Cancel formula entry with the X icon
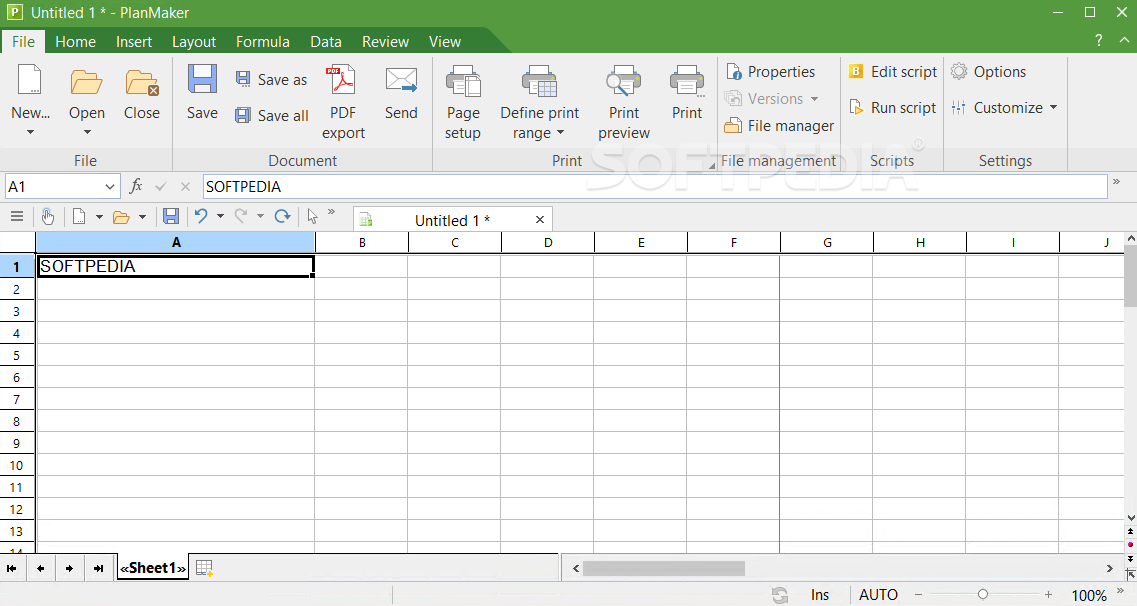This screenshot has height=606, width=1137. coord(185,187)
